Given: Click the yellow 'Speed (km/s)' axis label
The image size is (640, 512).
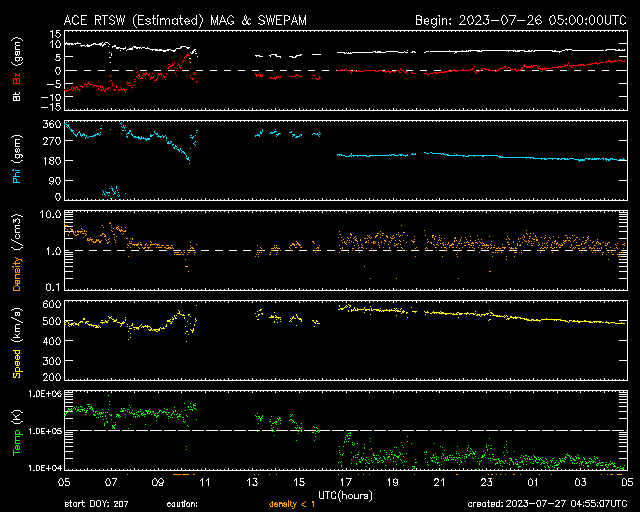Looking at the screenshot, I should (17, 343).
